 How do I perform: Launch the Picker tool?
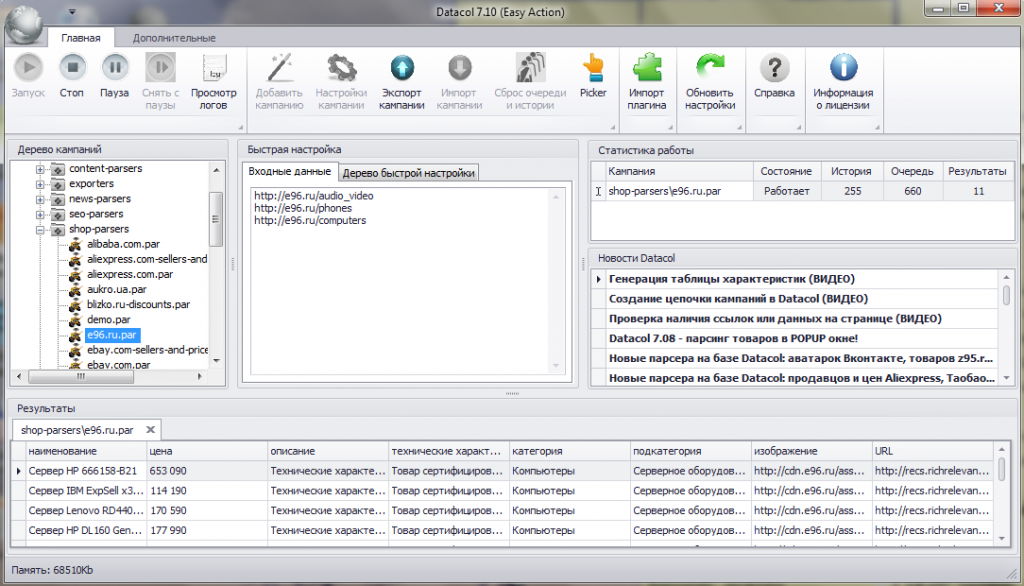[x=593, y=69]
